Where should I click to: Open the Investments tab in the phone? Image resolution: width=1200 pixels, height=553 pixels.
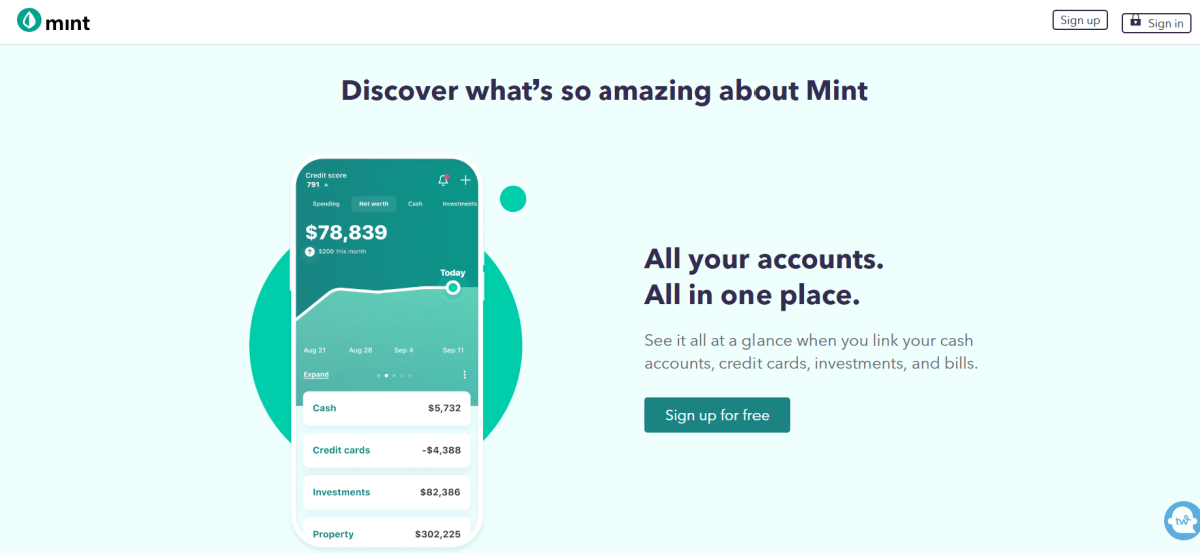pos(459,204)
